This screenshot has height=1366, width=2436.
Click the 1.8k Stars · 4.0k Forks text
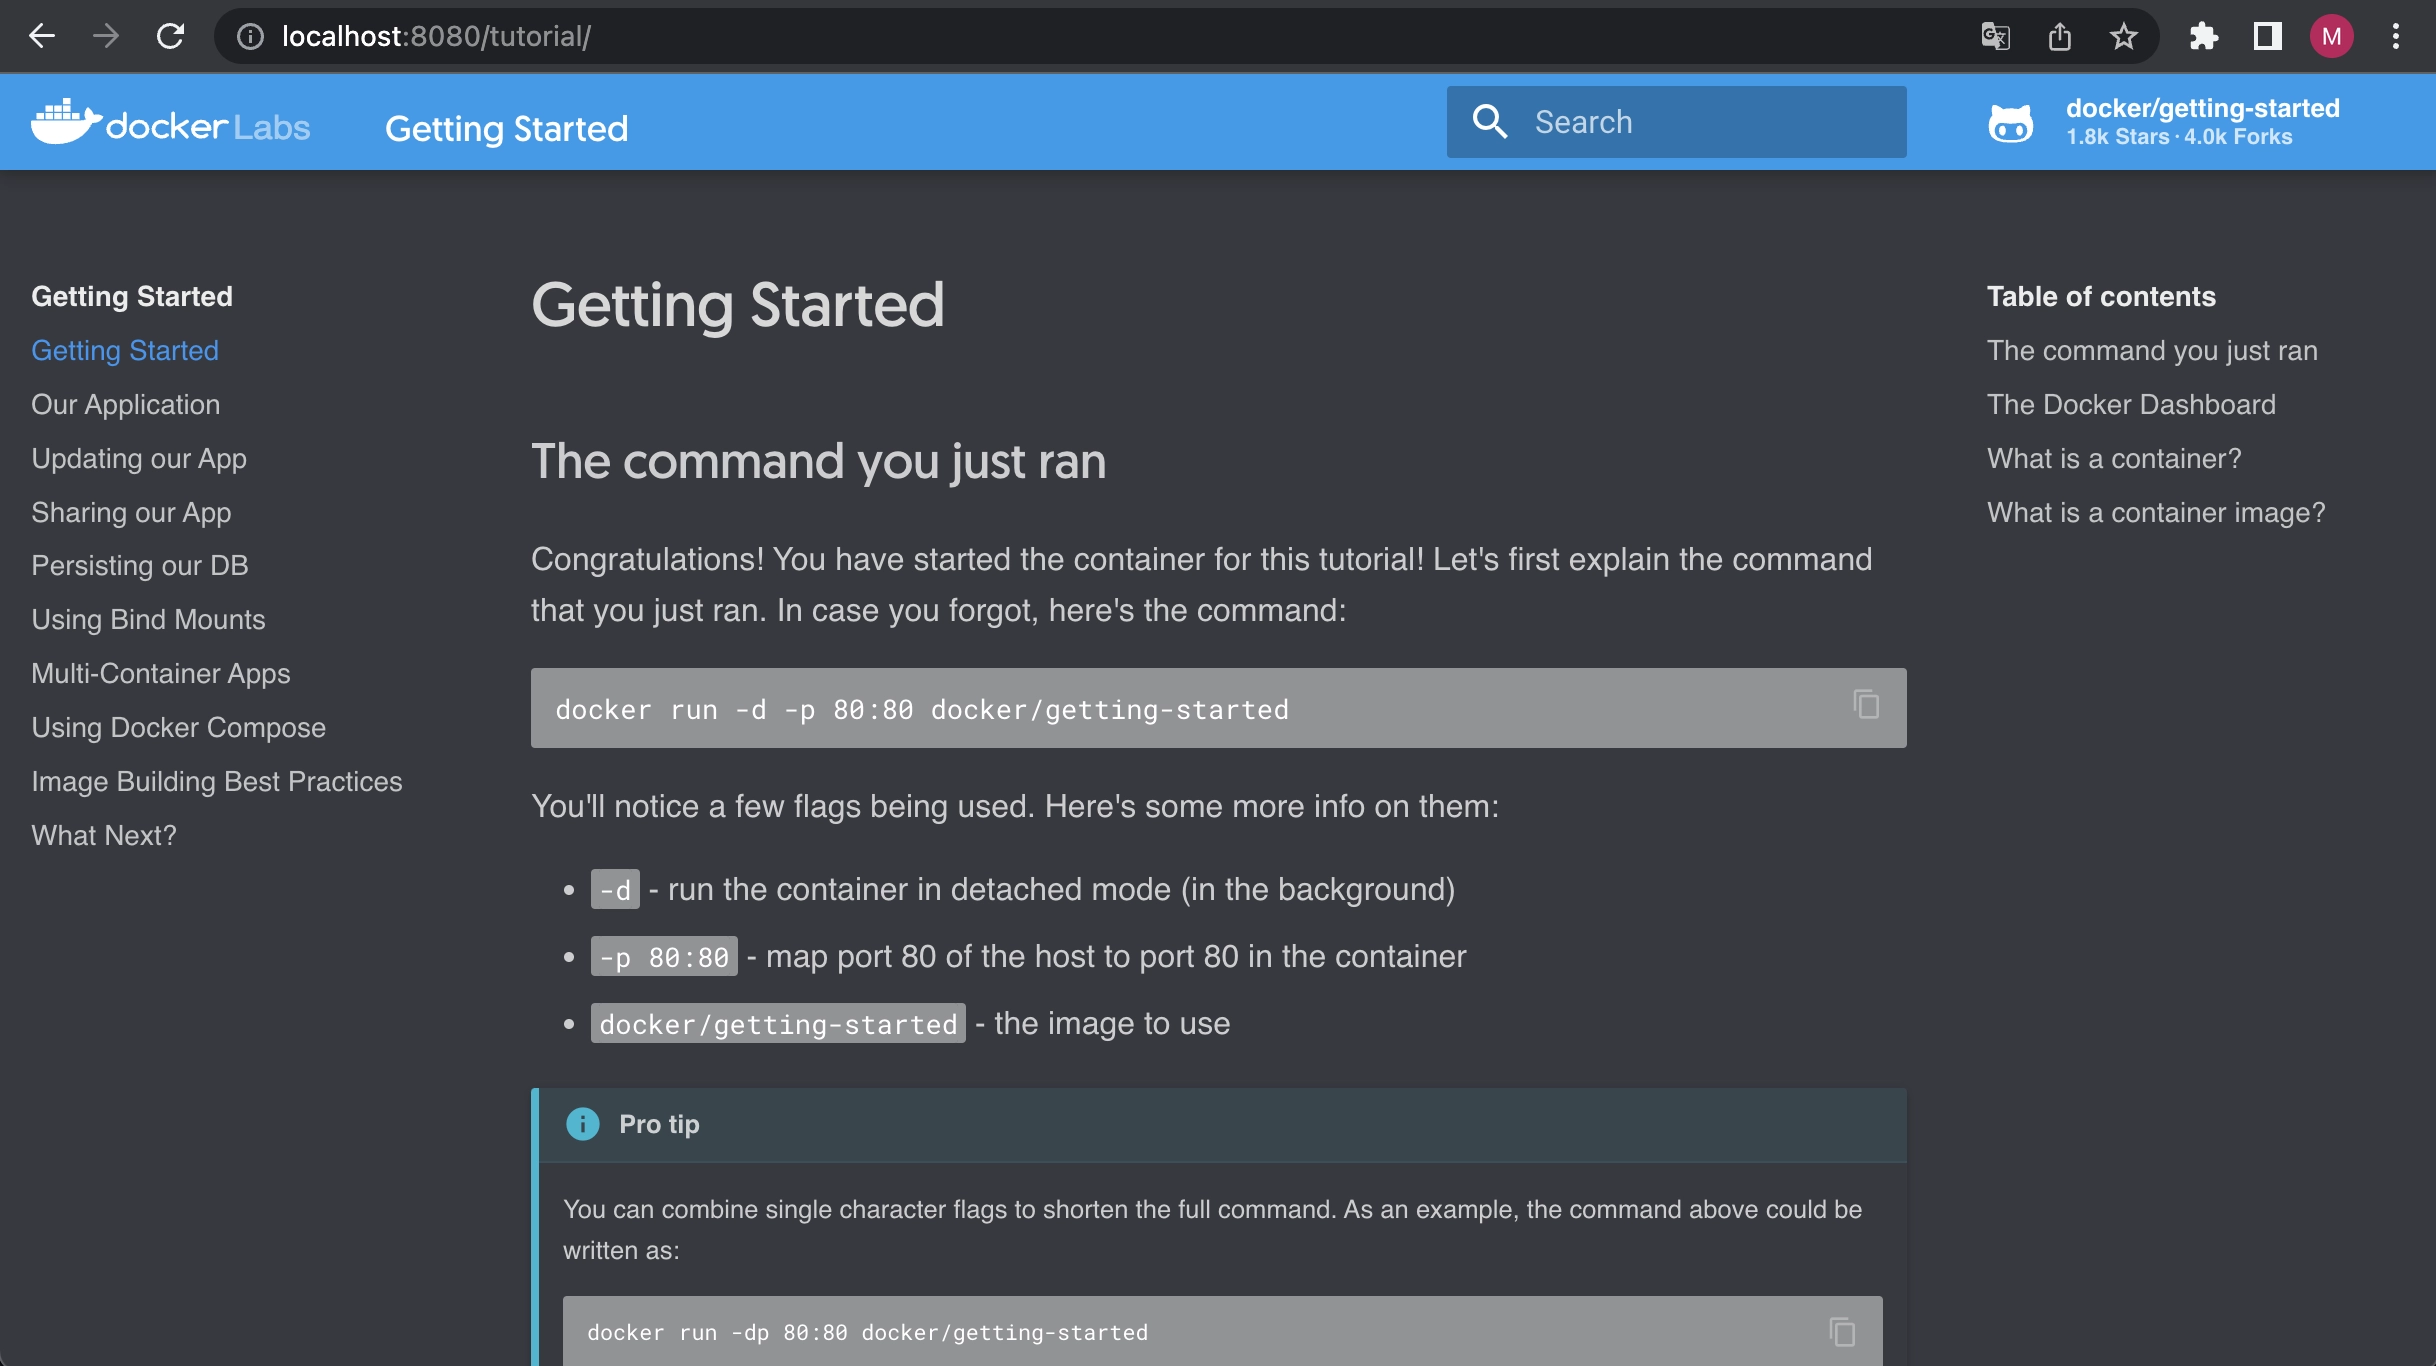(2179, 137)
